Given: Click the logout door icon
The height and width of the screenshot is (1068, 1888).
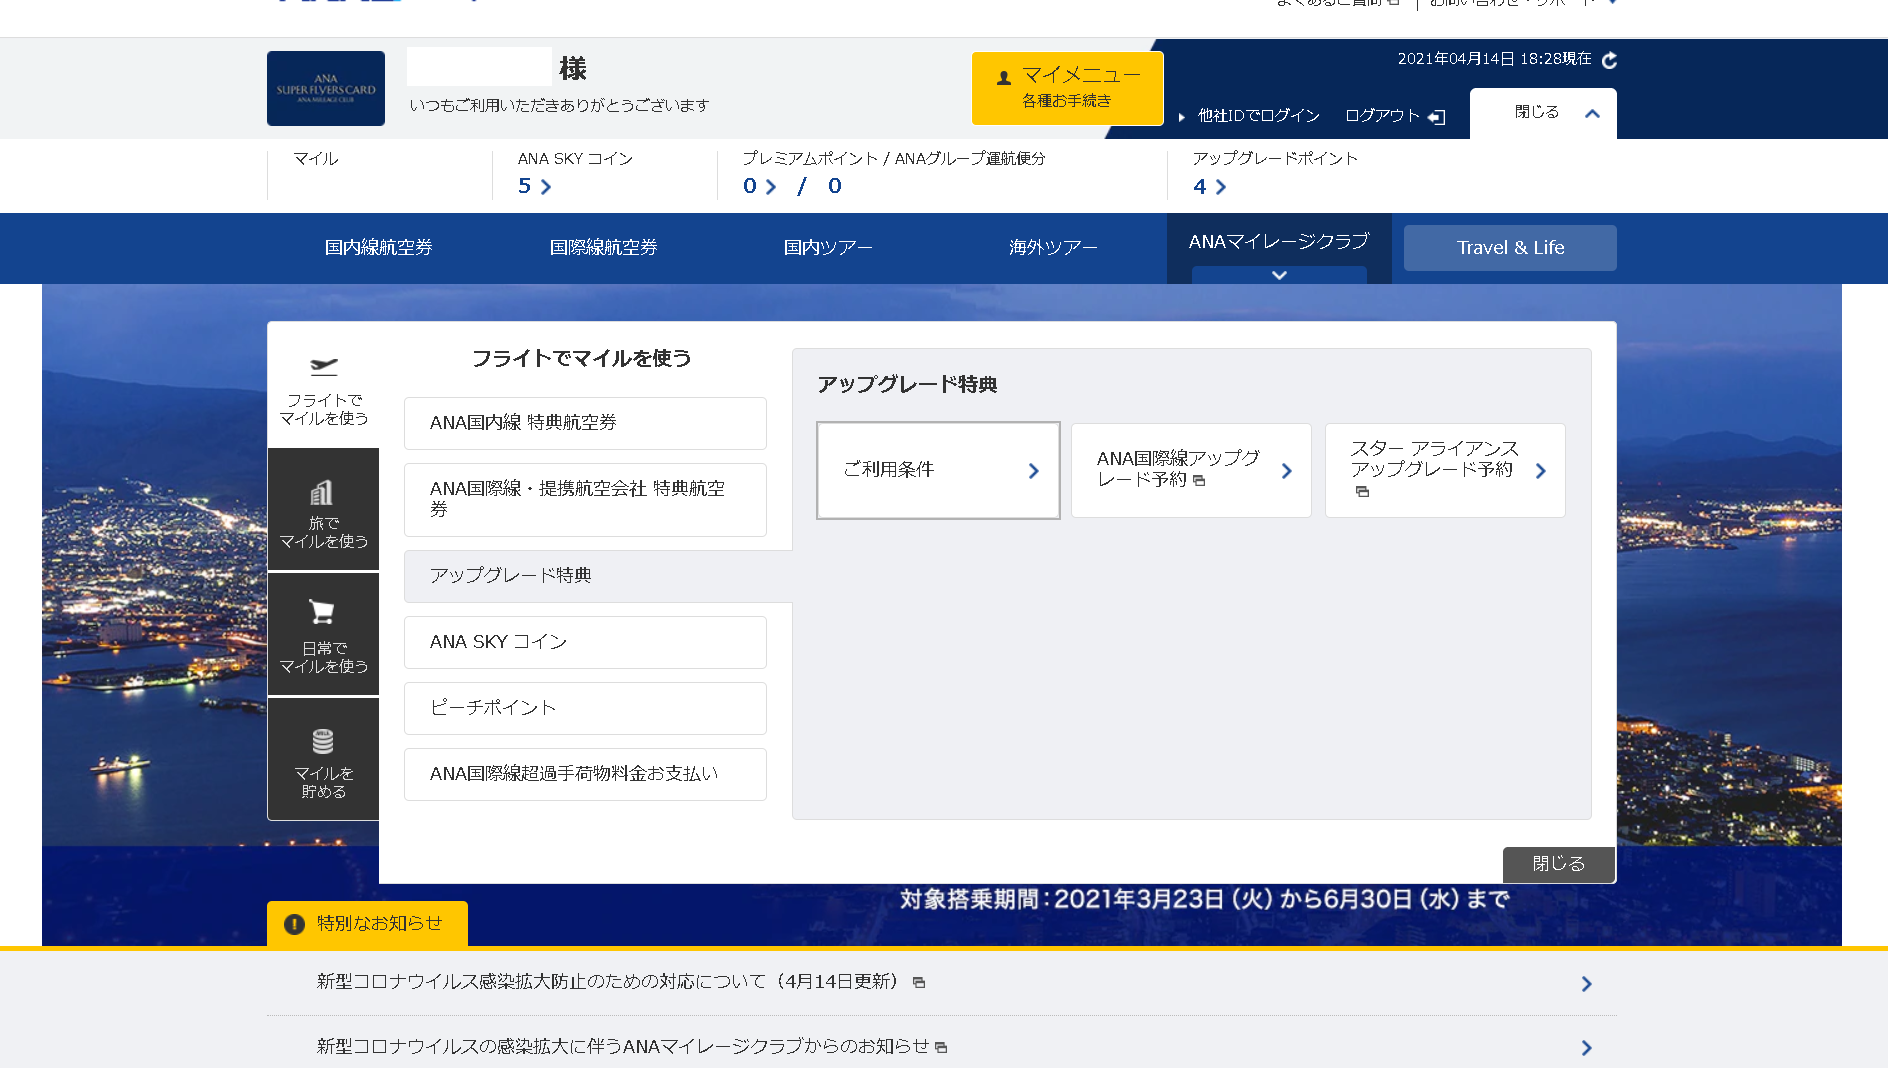Looking at the screenshot, I should tap(1437, 117).
